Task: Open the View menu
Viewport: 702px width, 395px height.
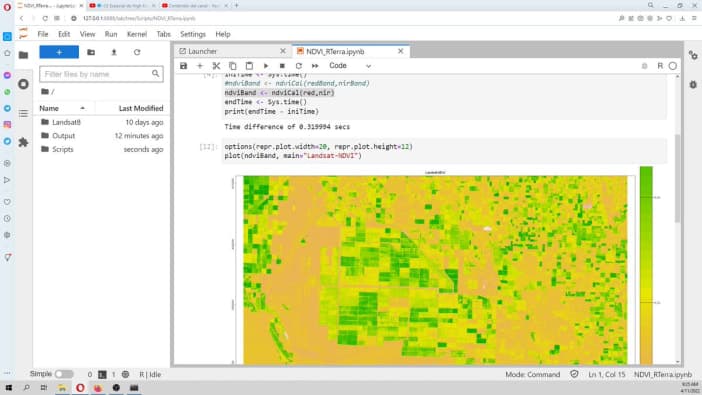Action: (87, 34)
